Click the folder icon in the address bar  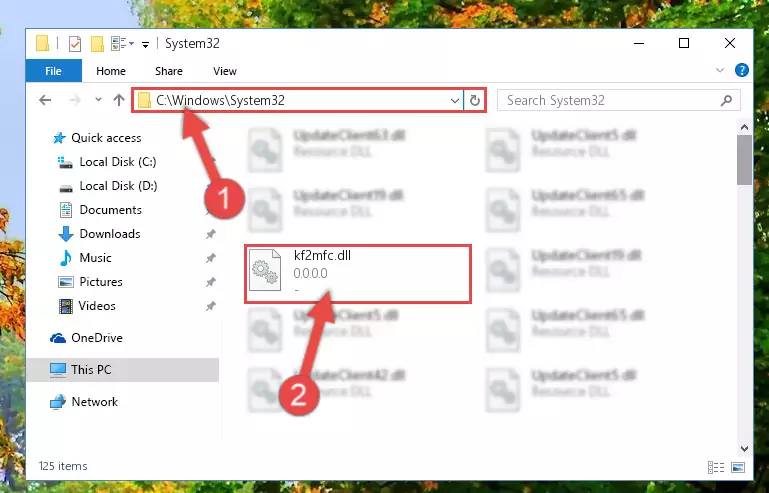(x=144, y=101)
